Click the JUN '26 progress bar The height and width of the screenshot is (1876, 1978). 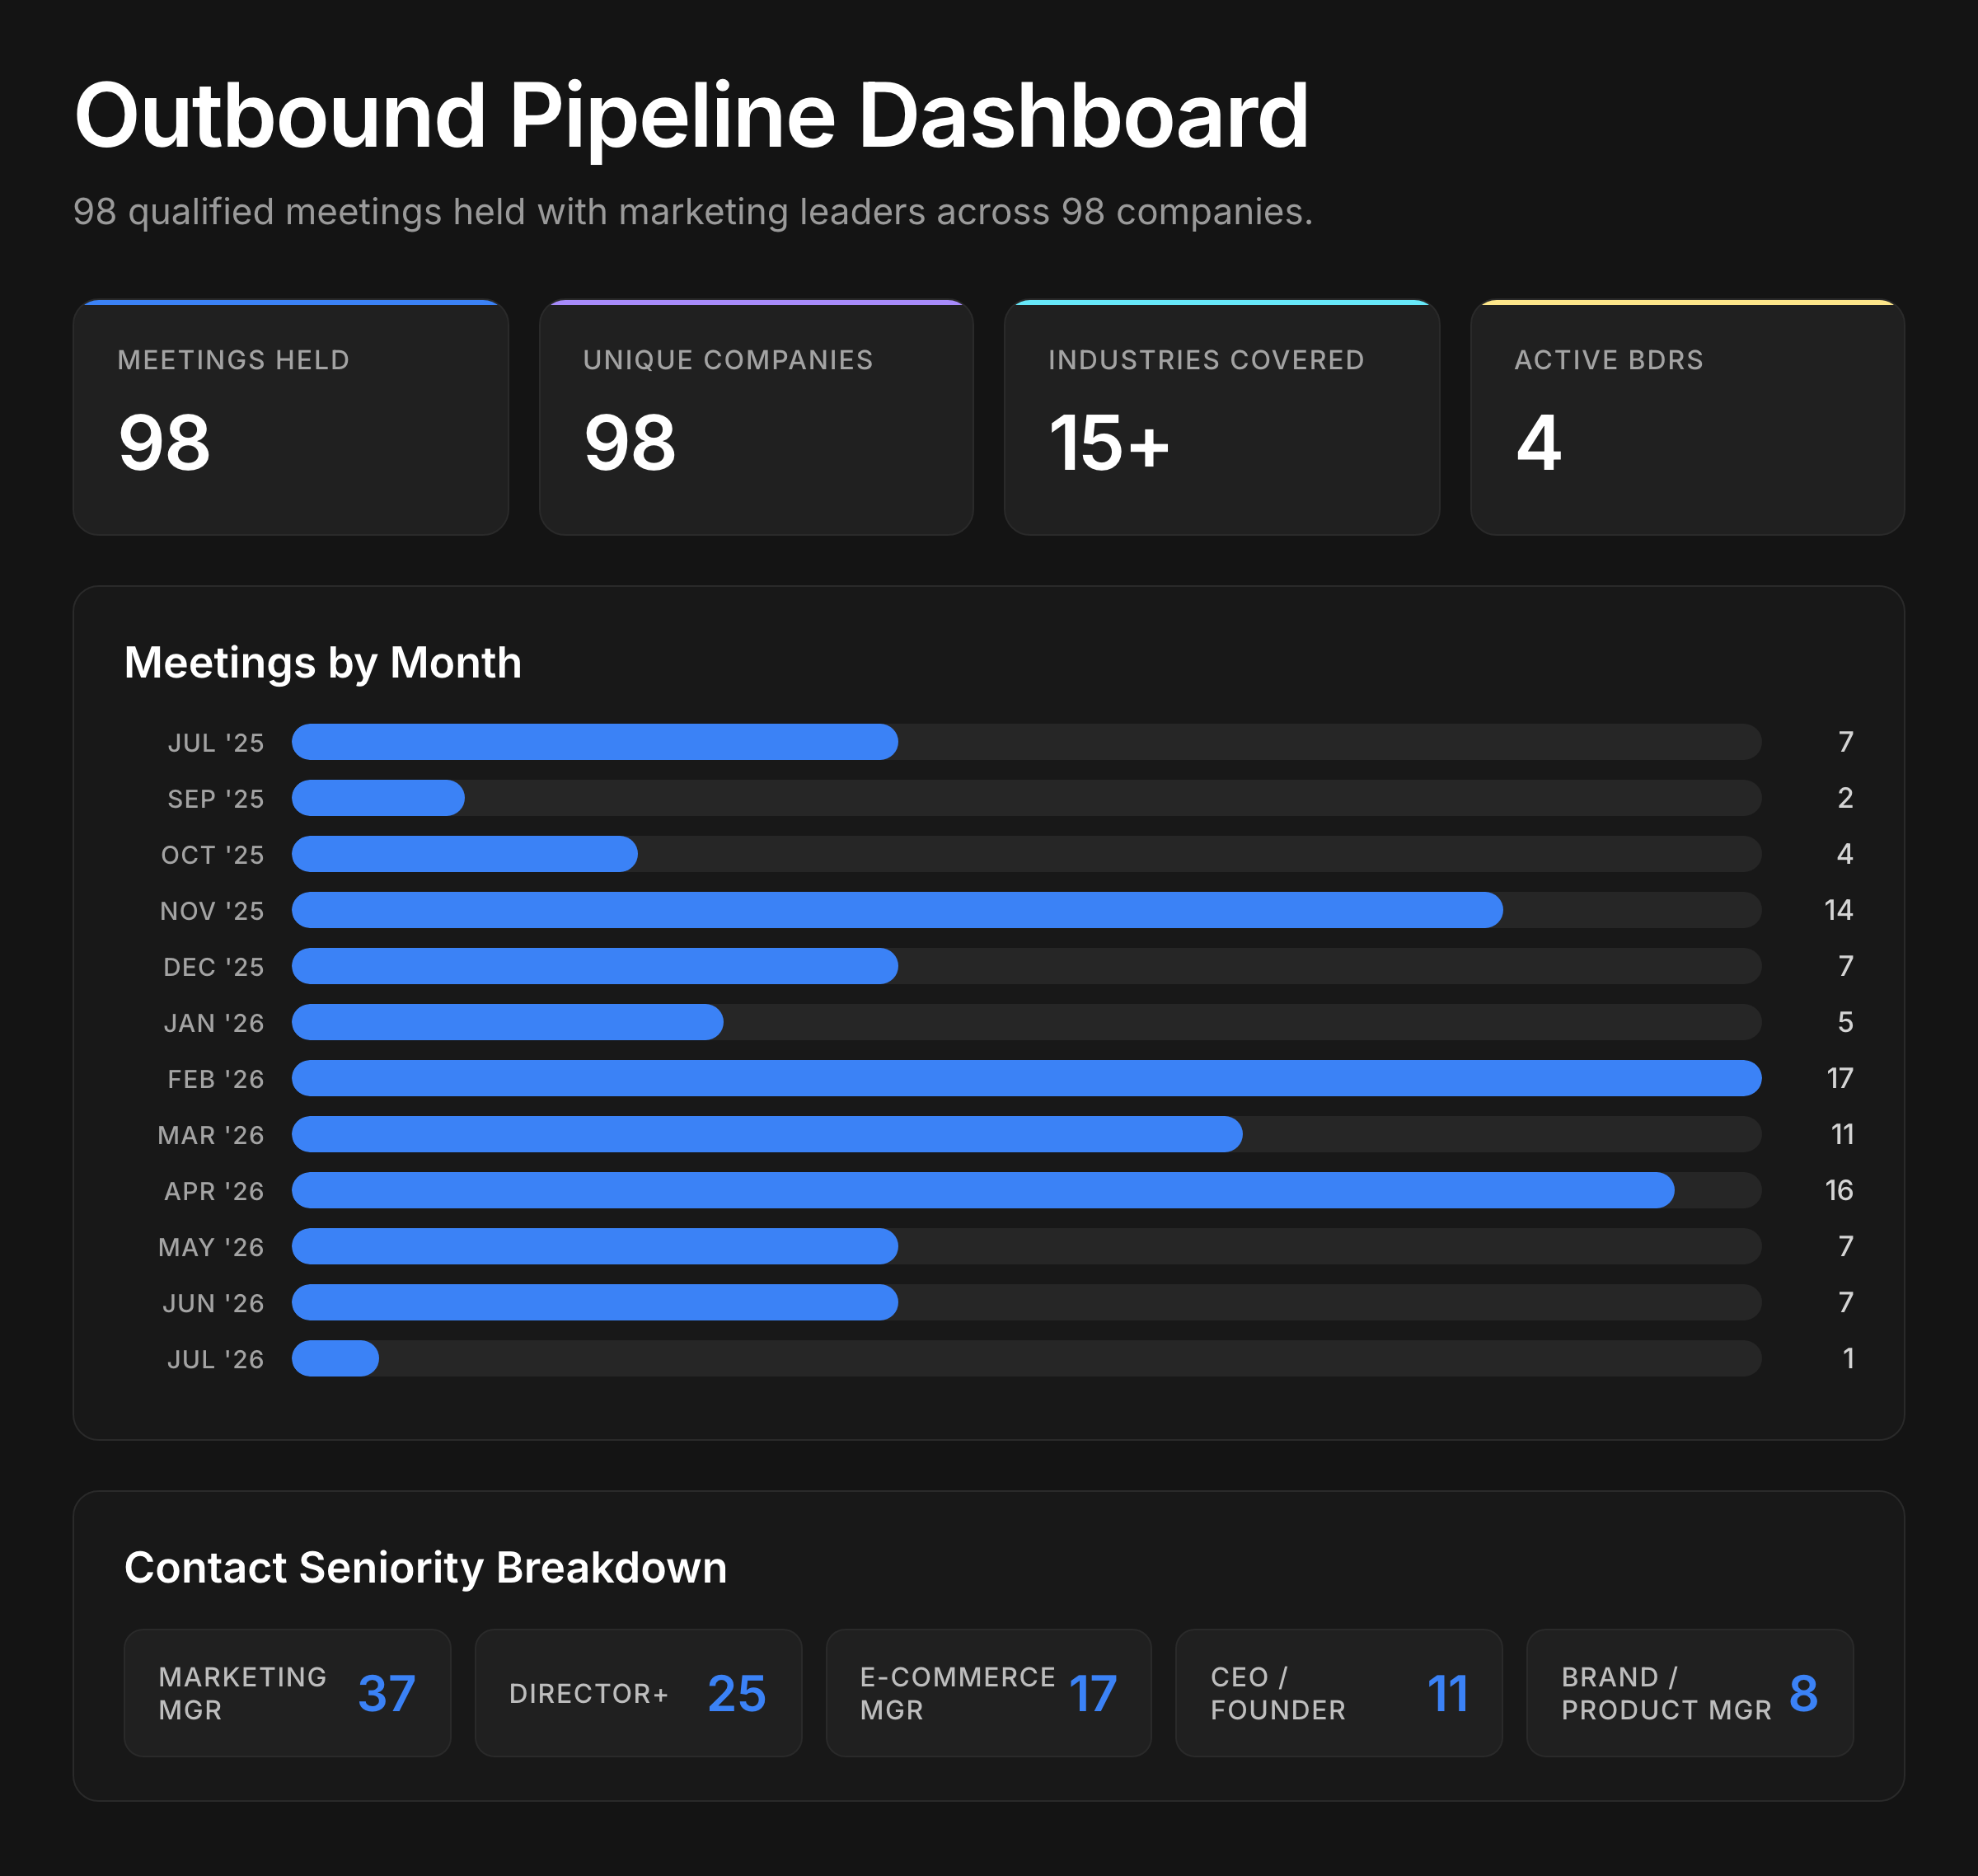click(1026, 1302)
